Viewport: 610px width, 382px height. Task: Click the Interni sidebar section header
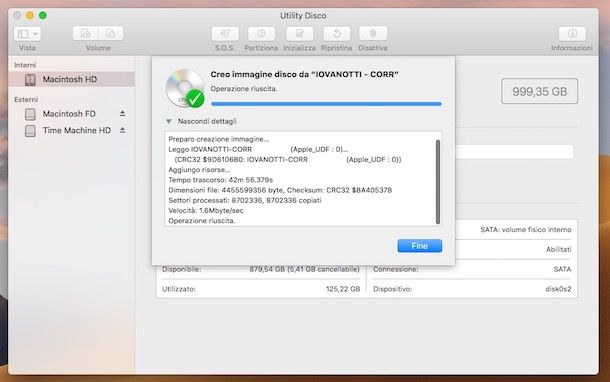25,65
